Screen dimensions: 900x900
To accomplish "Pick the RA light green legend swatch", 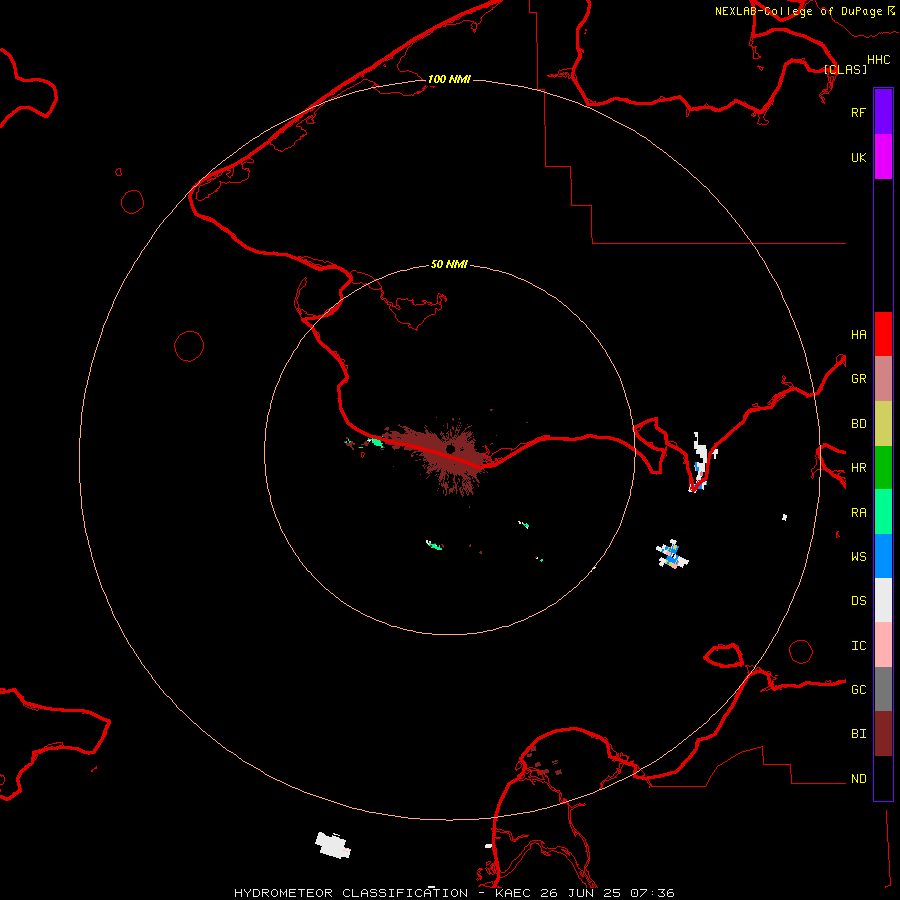I will coord(883,512).
